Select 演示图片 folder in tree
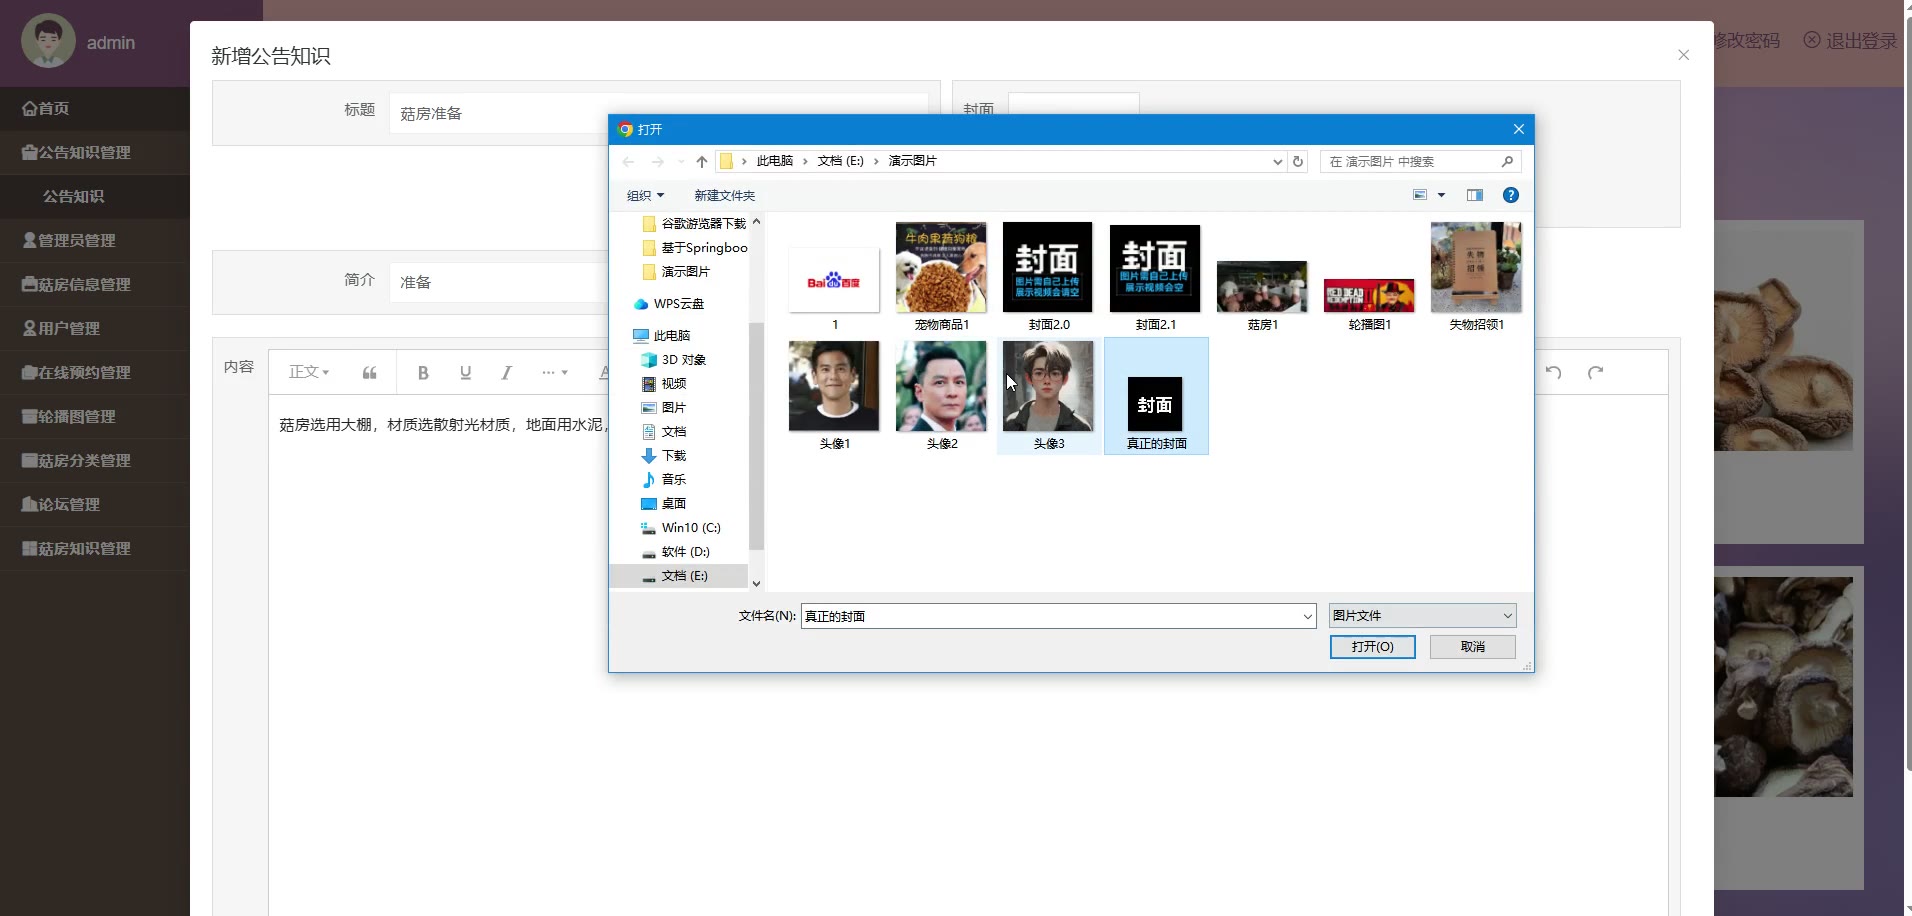The width and height of the screenshot is (1912, 916). tap(677, 271)
